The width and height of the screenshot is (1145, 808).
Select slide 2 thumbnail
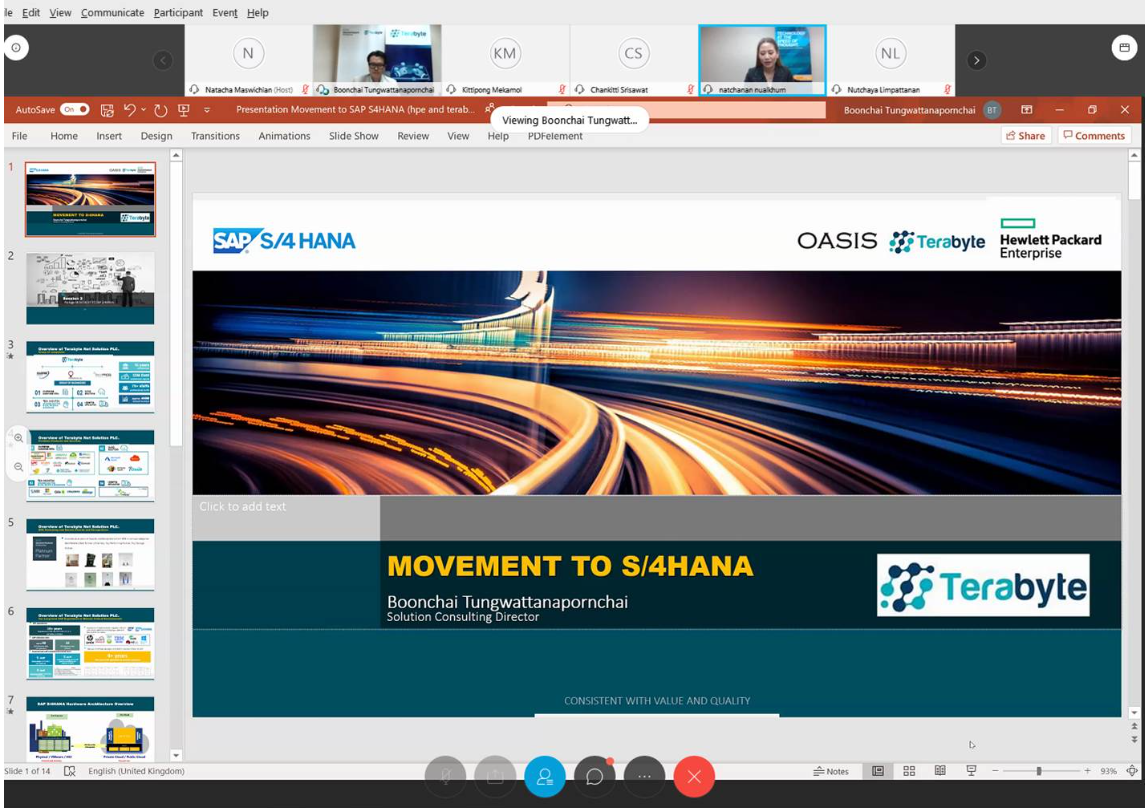[91, 288]
